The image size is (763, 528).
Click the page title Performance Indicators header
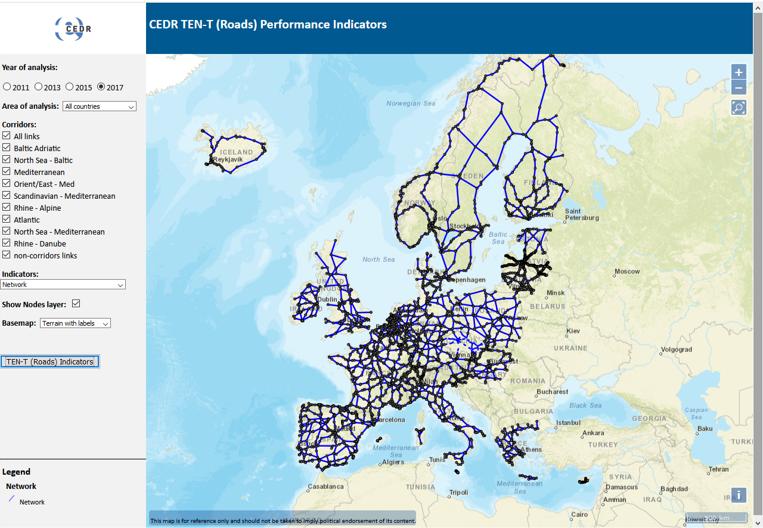coord(268,24)
